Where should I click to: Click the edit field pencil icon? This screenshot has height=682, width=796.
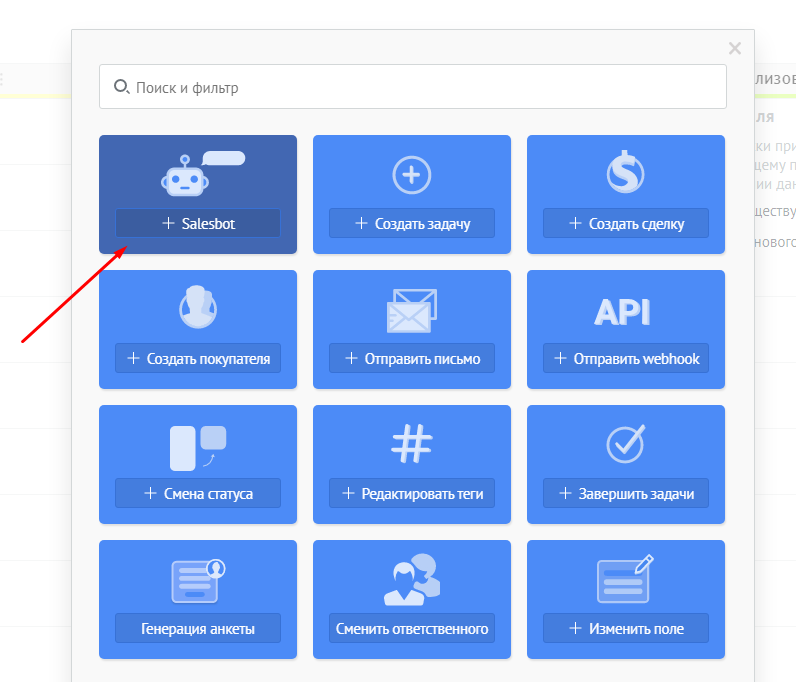click(x=625, y=579)
